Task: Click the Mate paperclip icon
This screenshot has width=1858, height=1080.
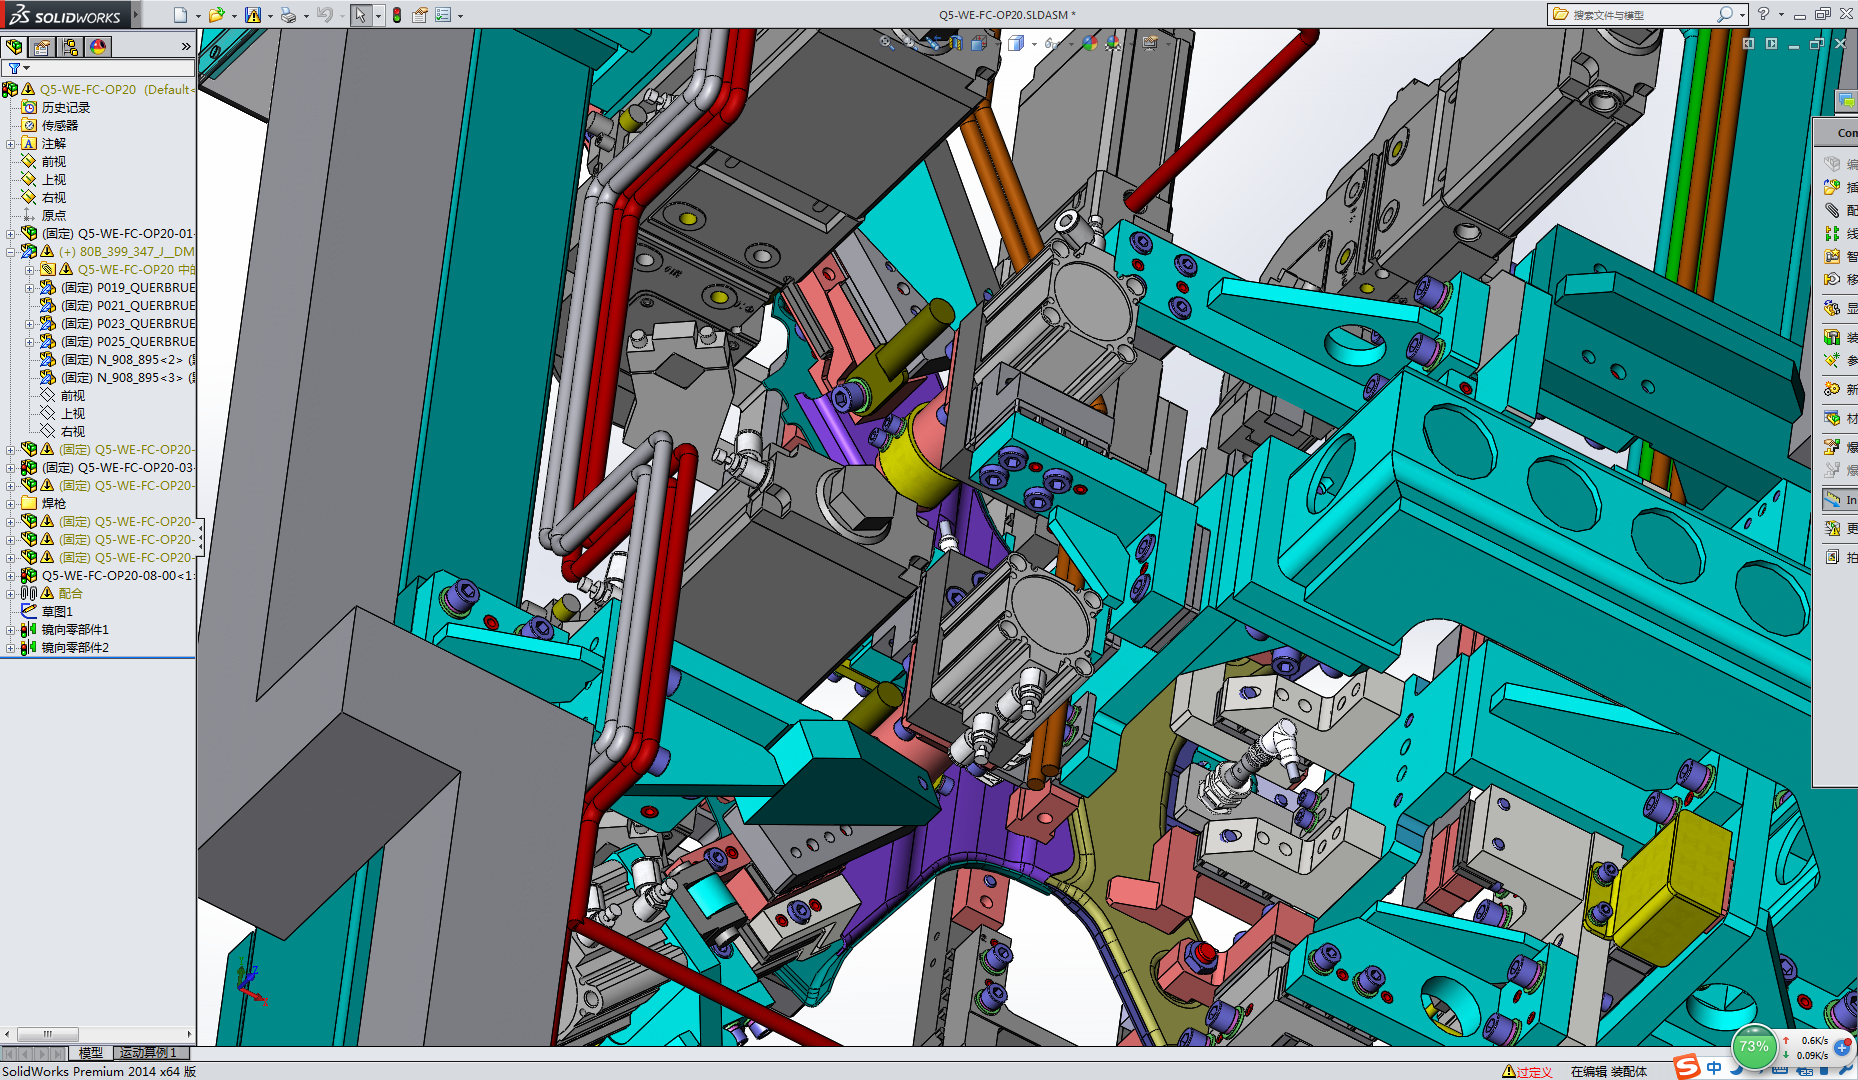Action: point(1832,210)
